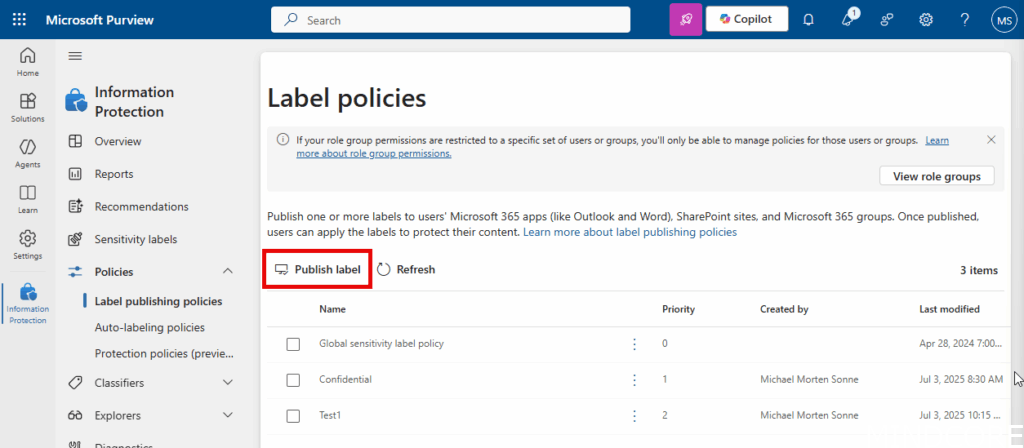Tick the Test1 policy checkbox

click(293, 415)
